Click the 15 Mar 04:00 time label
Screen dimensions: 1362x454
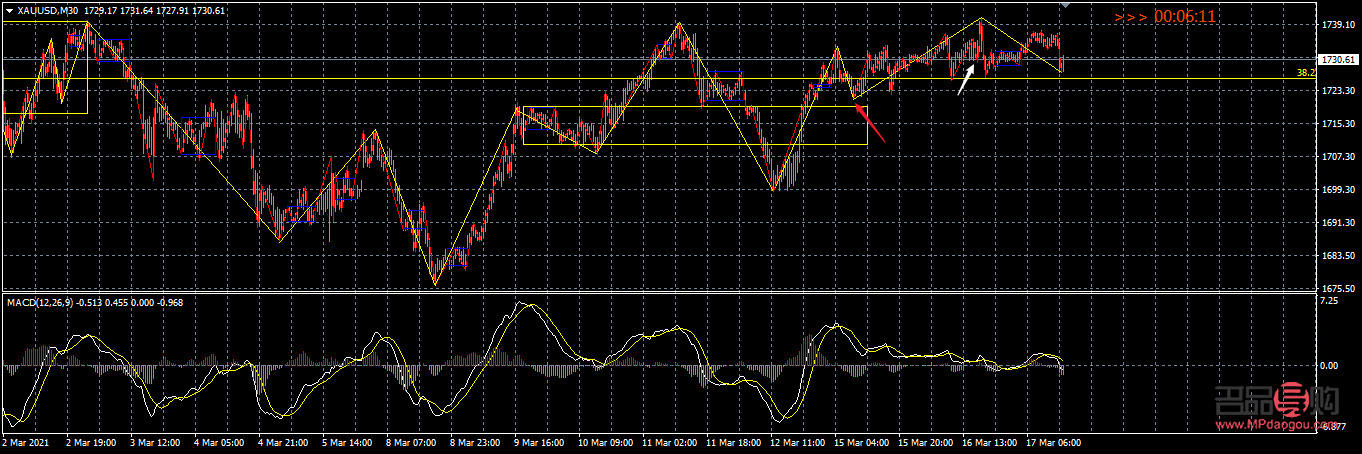[861, 441]
